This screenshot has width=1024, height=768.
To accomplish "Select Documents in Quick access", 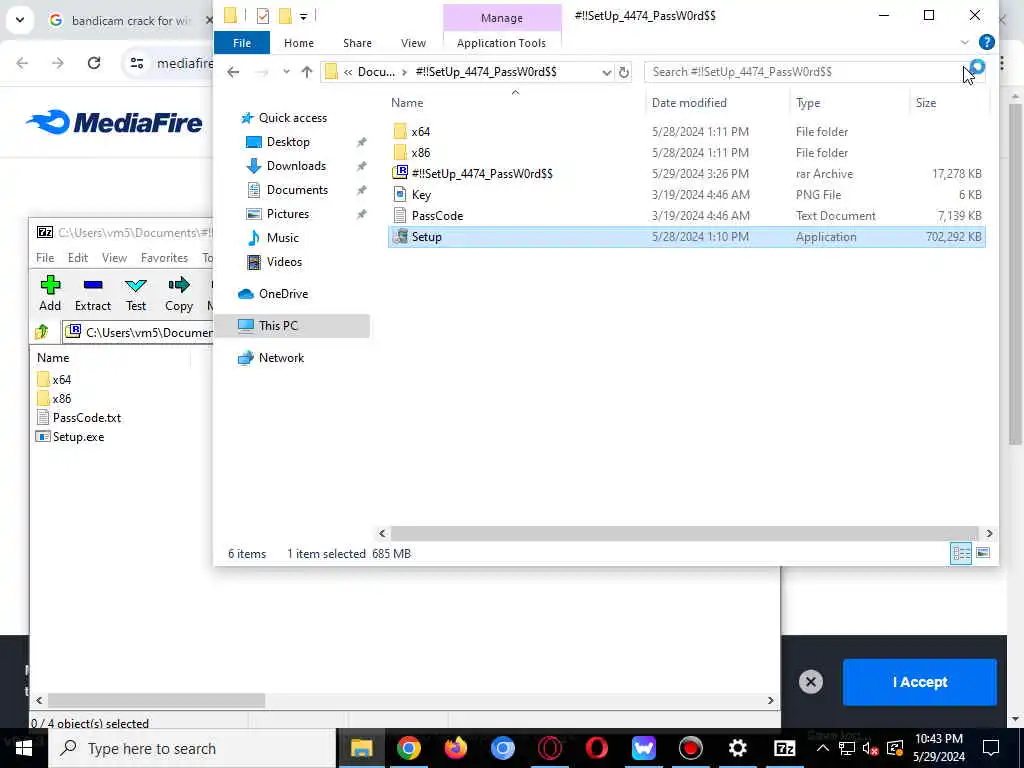I will 297,190.
